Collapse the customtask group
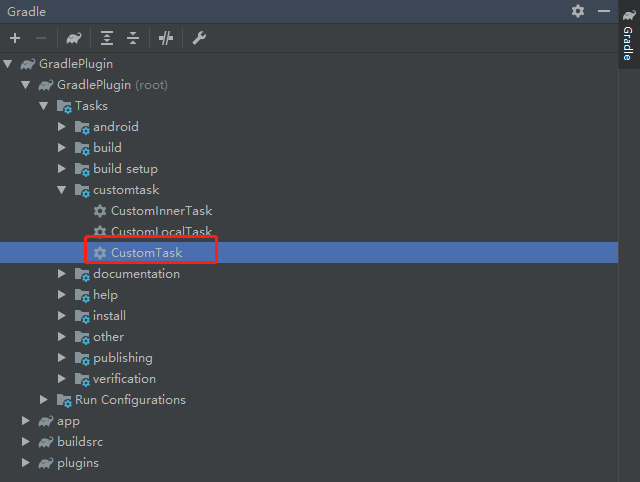 [x=62, y=190]
